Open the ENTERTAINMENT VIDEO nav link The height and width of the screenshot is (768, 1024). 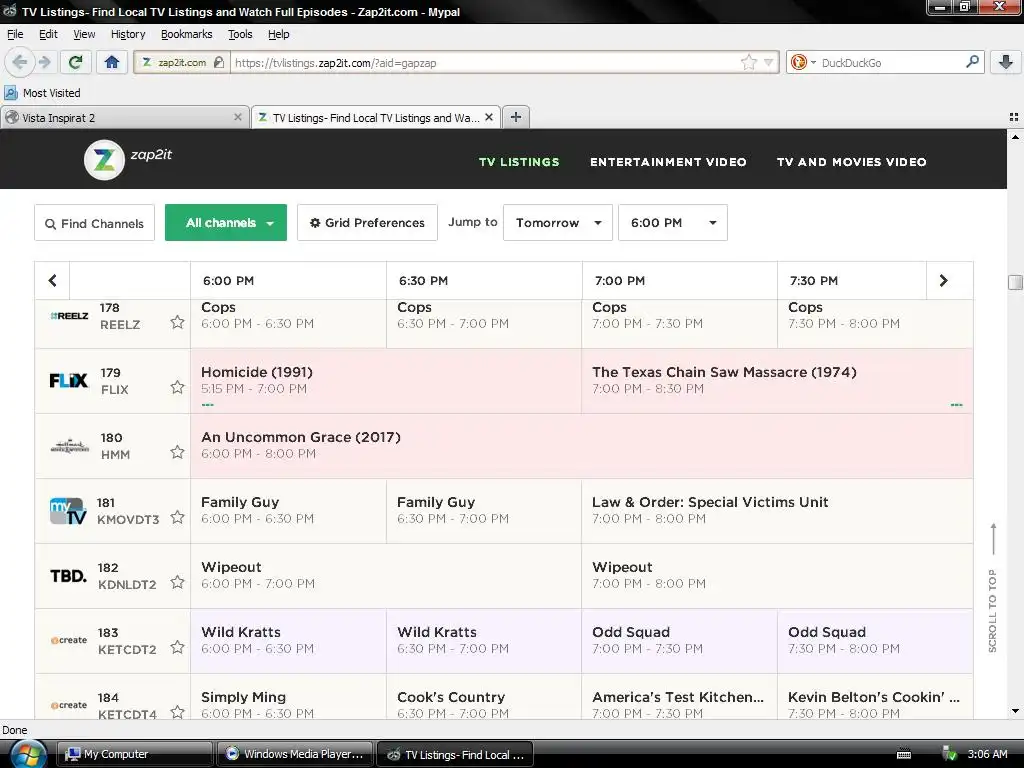[x=669, y=162]
